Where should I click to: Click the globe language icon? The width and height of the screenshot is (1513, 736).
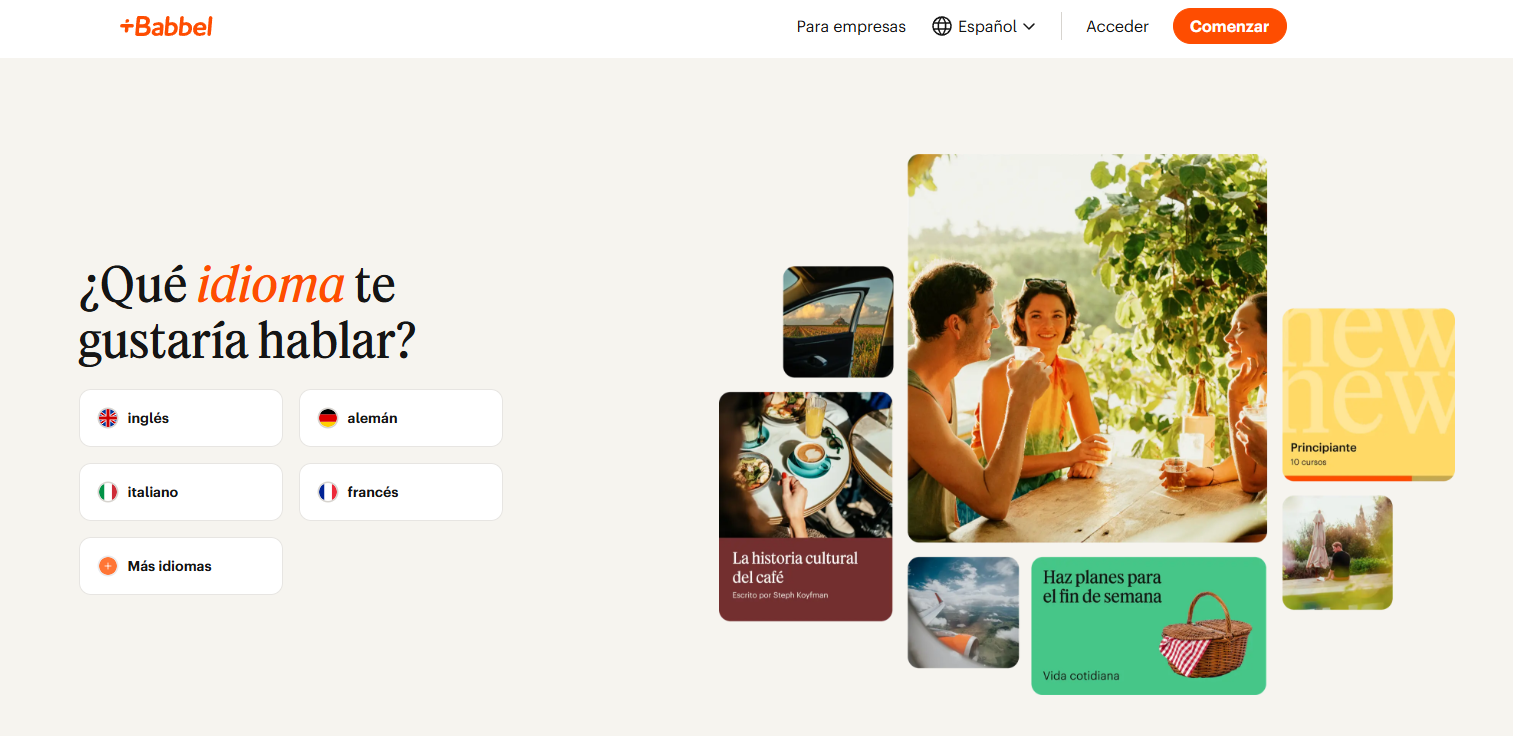[941, 27]
